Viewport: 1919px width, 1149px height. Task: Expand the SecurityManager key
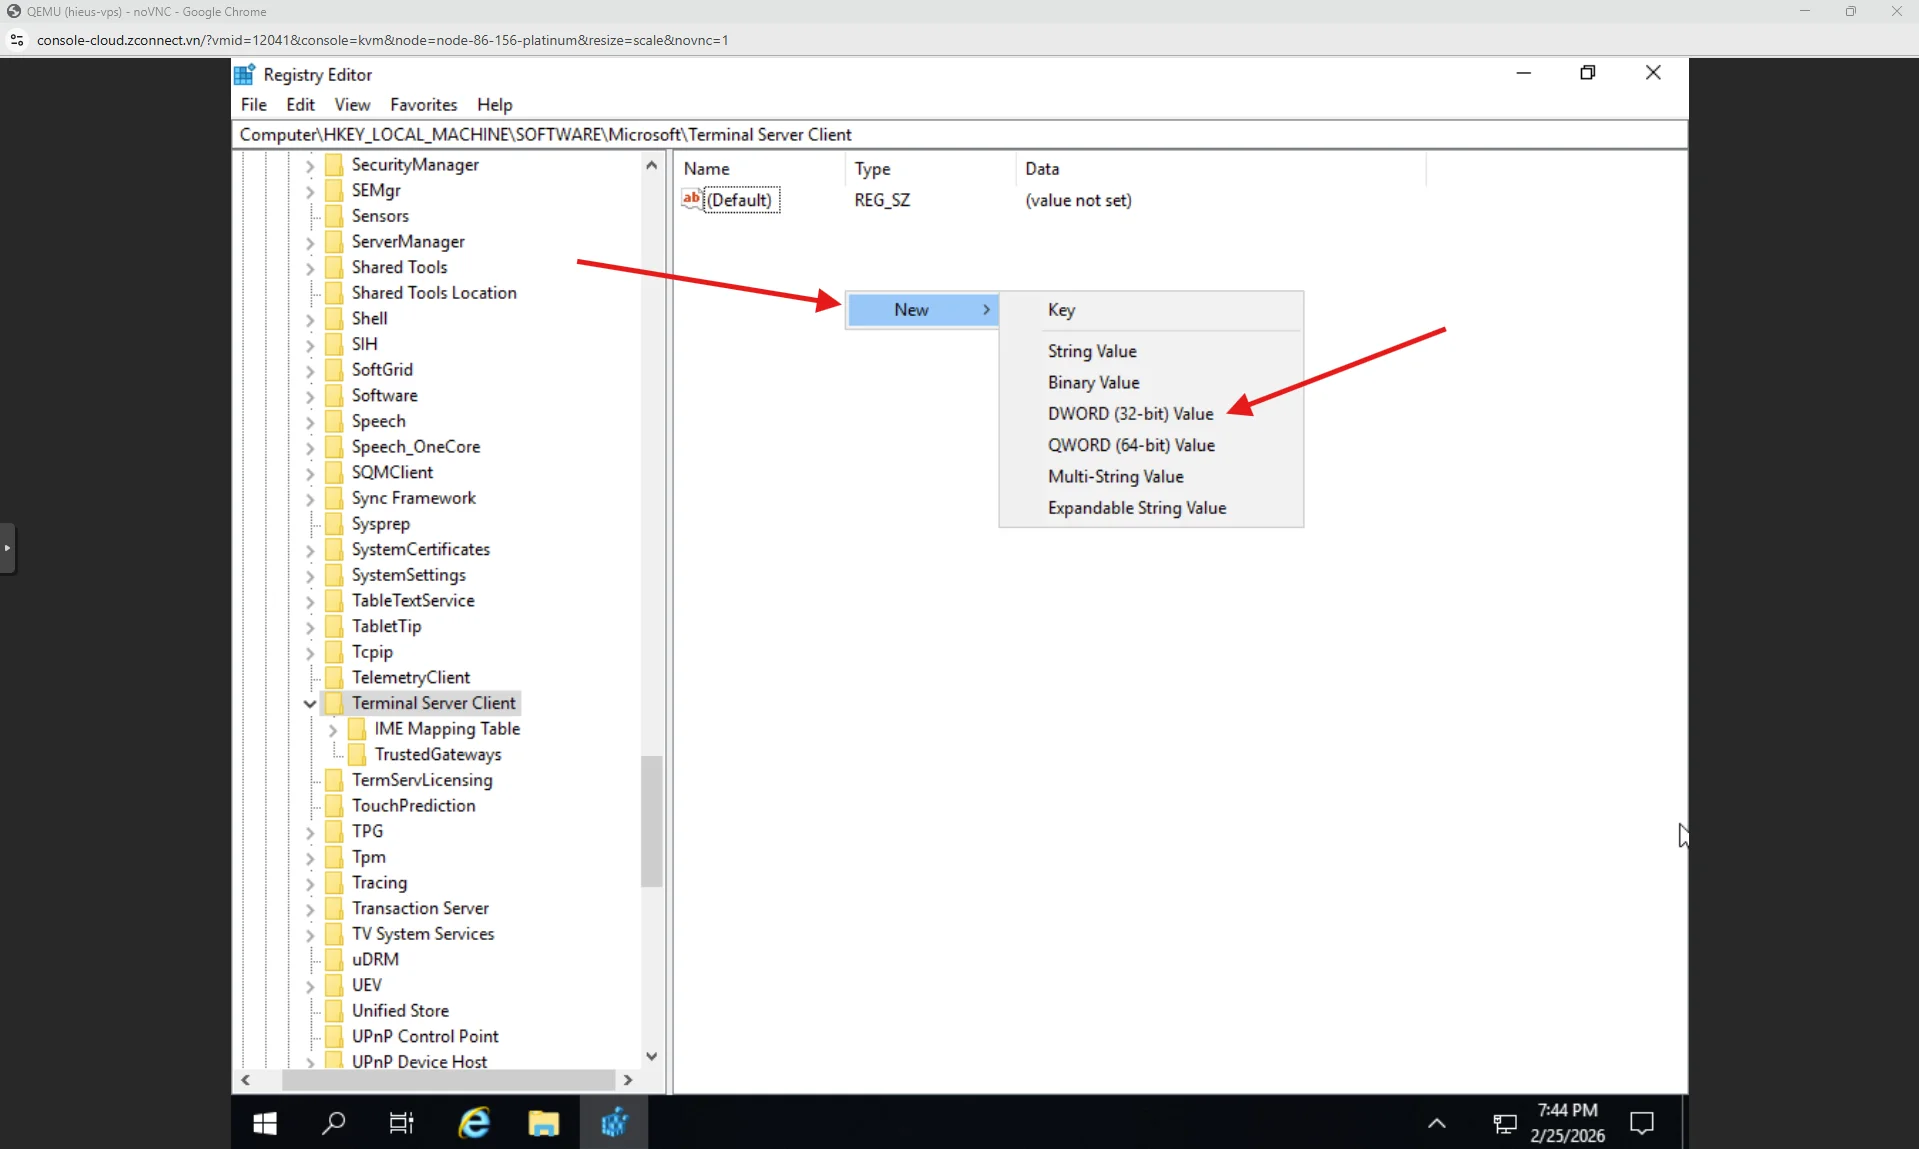310,166
